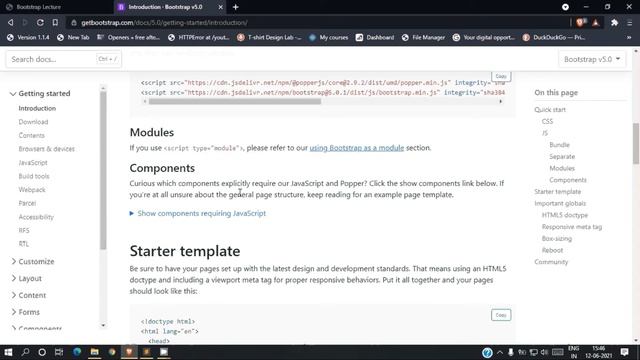
Task: Open Windows taskbar search
Action: [25, 352]
